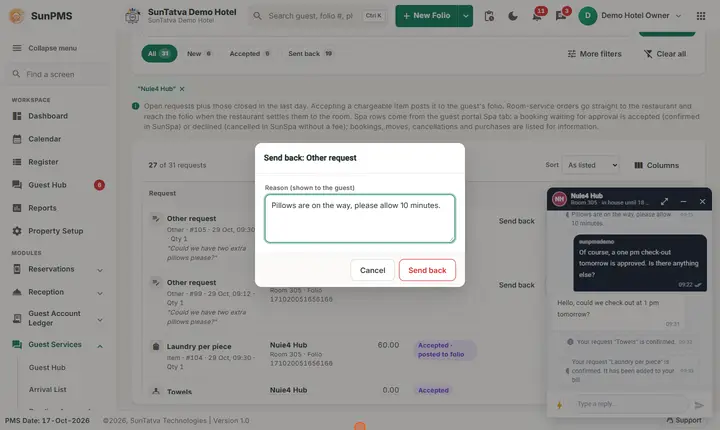Open the Sort As listed dropdown
This screenshot has width=720, height=430.
(x=591, y=165)
